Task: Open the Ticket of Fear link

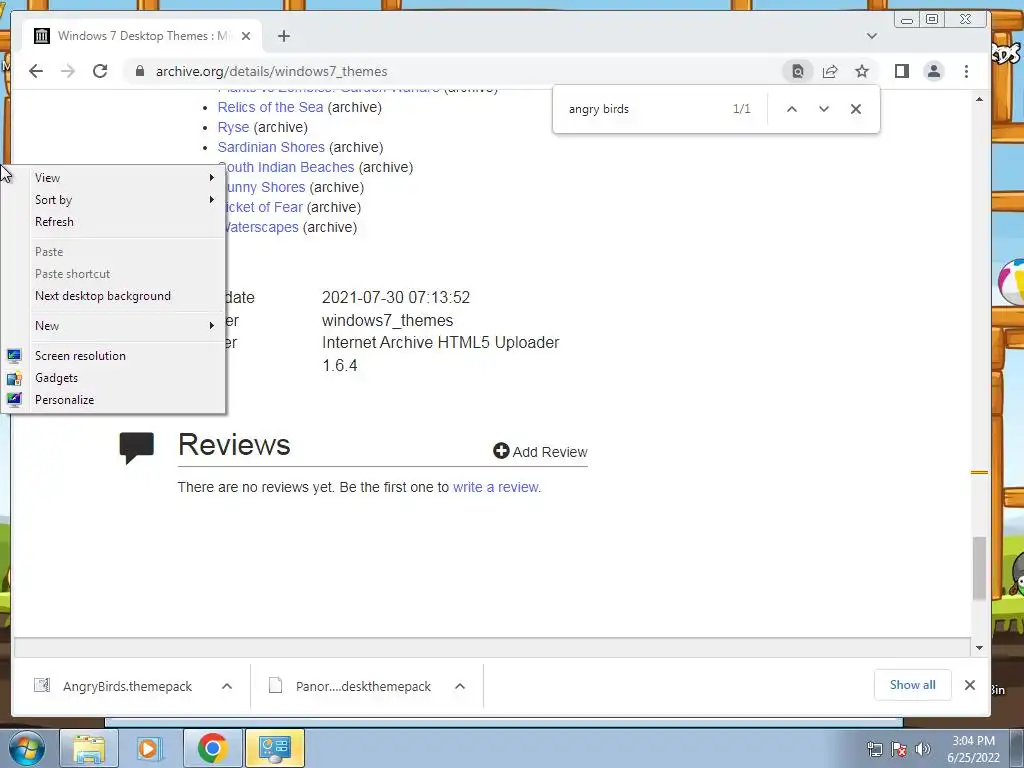Action: coord(264,207)
